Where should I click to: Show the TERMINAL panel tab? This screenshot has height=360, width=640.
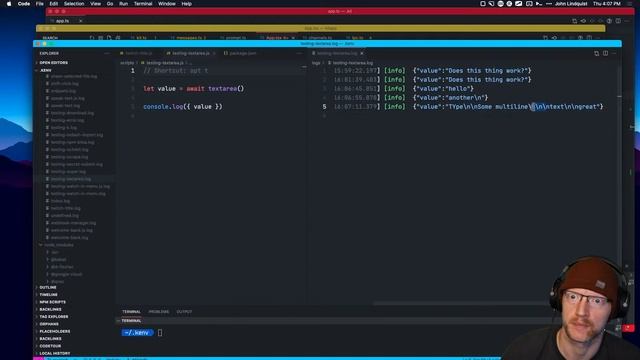(131, 312)
